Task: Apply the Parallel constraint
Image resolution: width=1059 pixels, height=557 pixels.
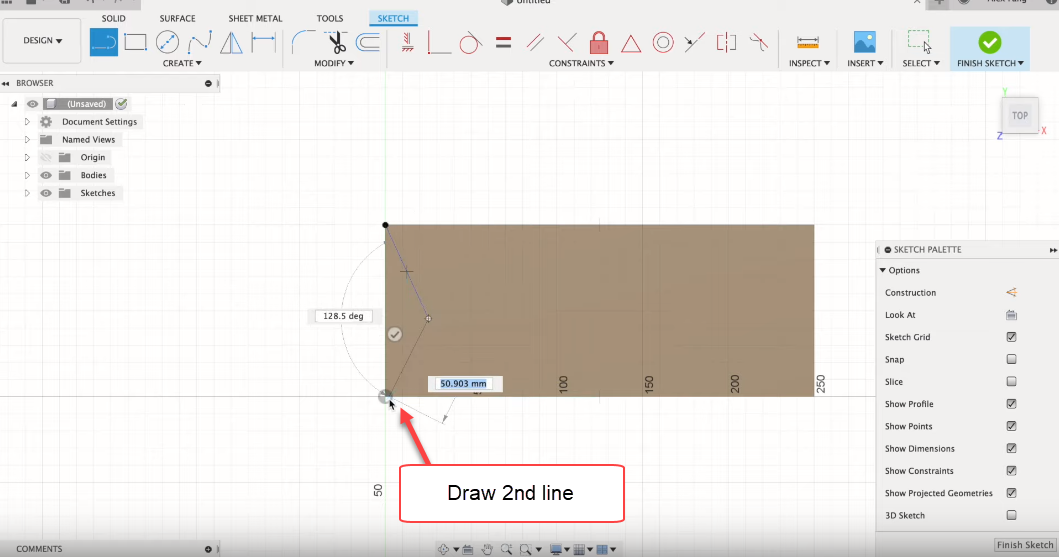Action: pyautogui.click(x=535, y=43)
